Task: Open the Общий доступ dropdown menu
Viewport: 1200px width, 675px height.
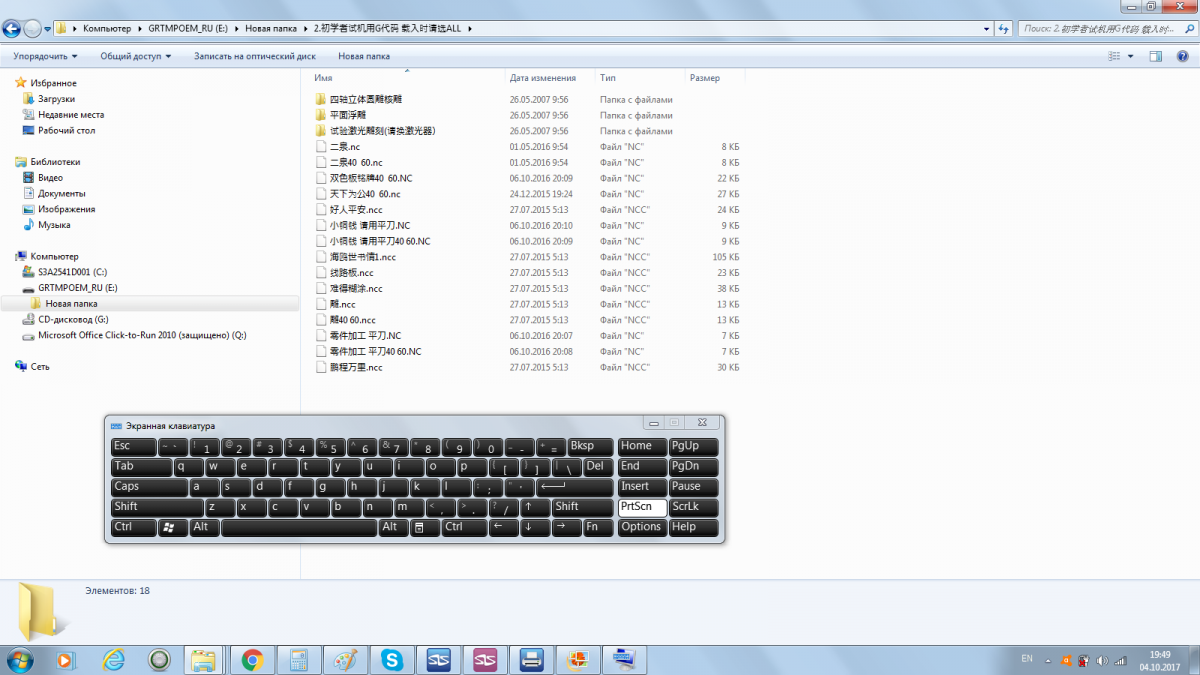Action: (136, 57)
